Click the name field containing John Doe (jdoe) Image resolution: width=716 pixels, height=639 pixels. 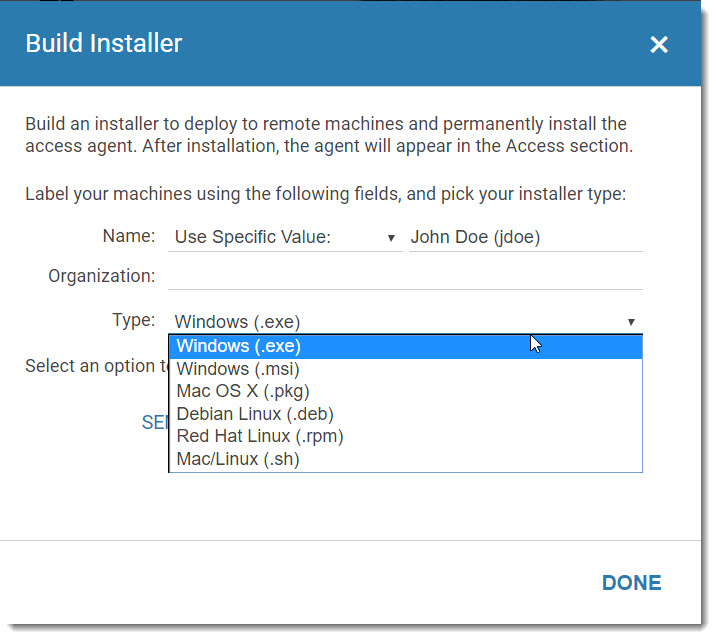(525, 238)
